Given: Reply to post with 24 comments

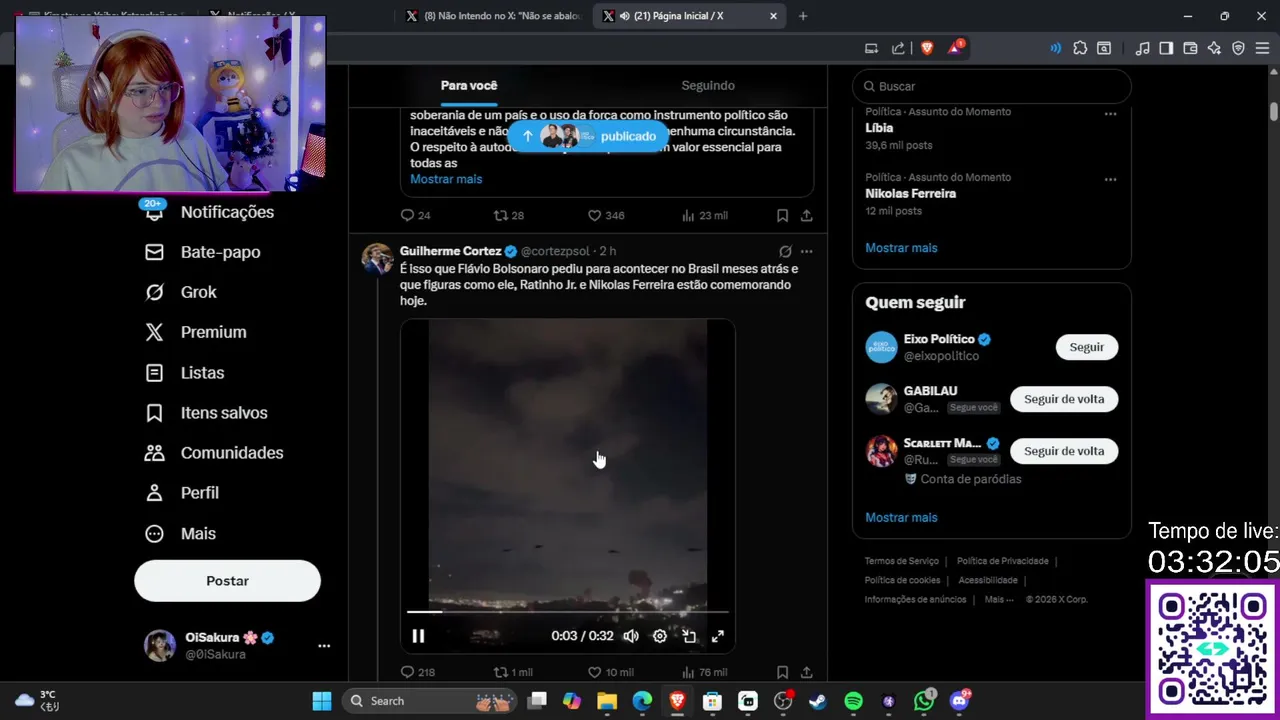Looking at the screenshot, I should coord(415,215).
